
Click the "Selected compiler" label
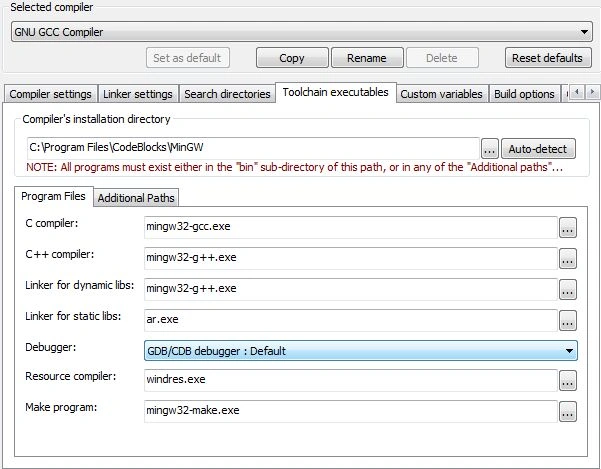(x=51, y=7)
